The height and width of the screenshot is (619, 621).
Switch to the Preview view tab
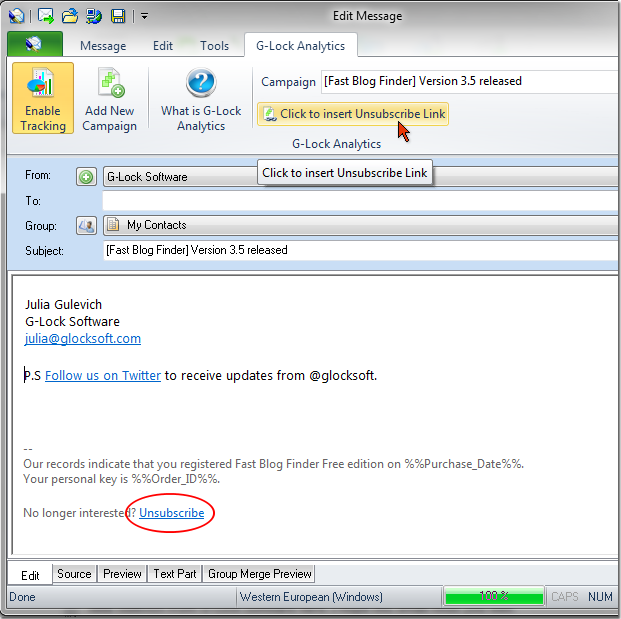122,574
